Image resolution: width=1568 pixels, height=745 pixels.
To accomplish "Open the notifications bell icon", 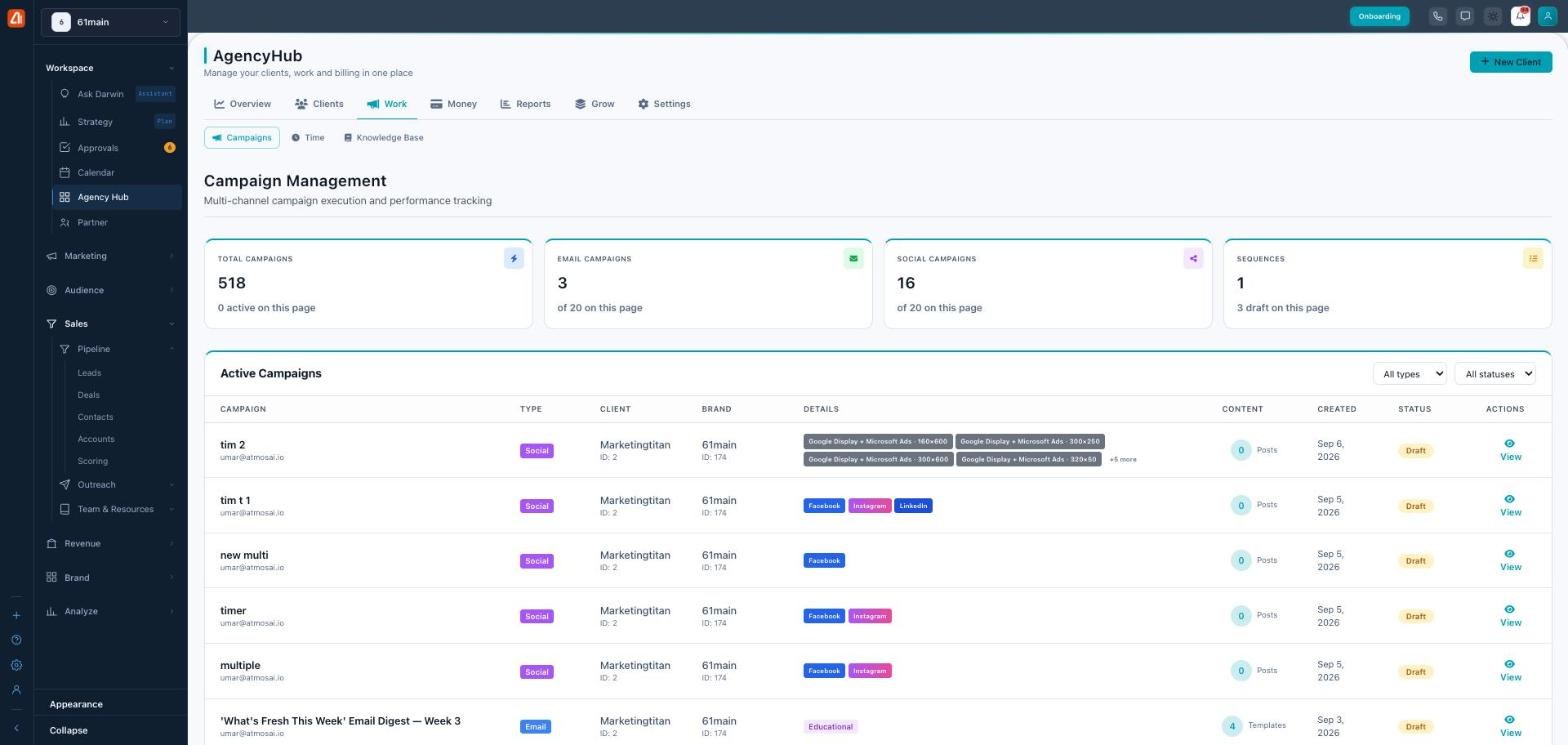I will [x=1520, y=16].
